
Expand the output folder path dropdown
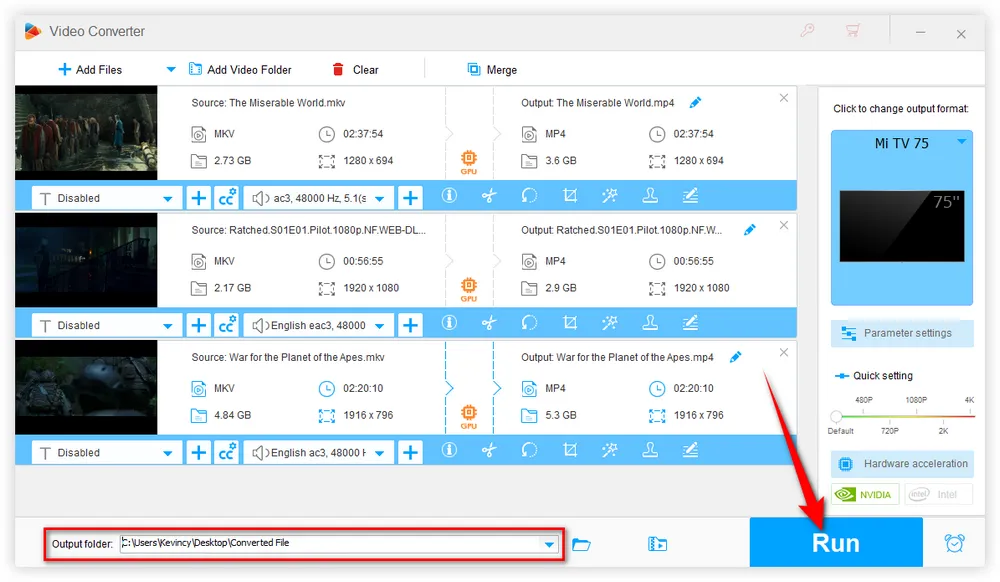[548, 544]
